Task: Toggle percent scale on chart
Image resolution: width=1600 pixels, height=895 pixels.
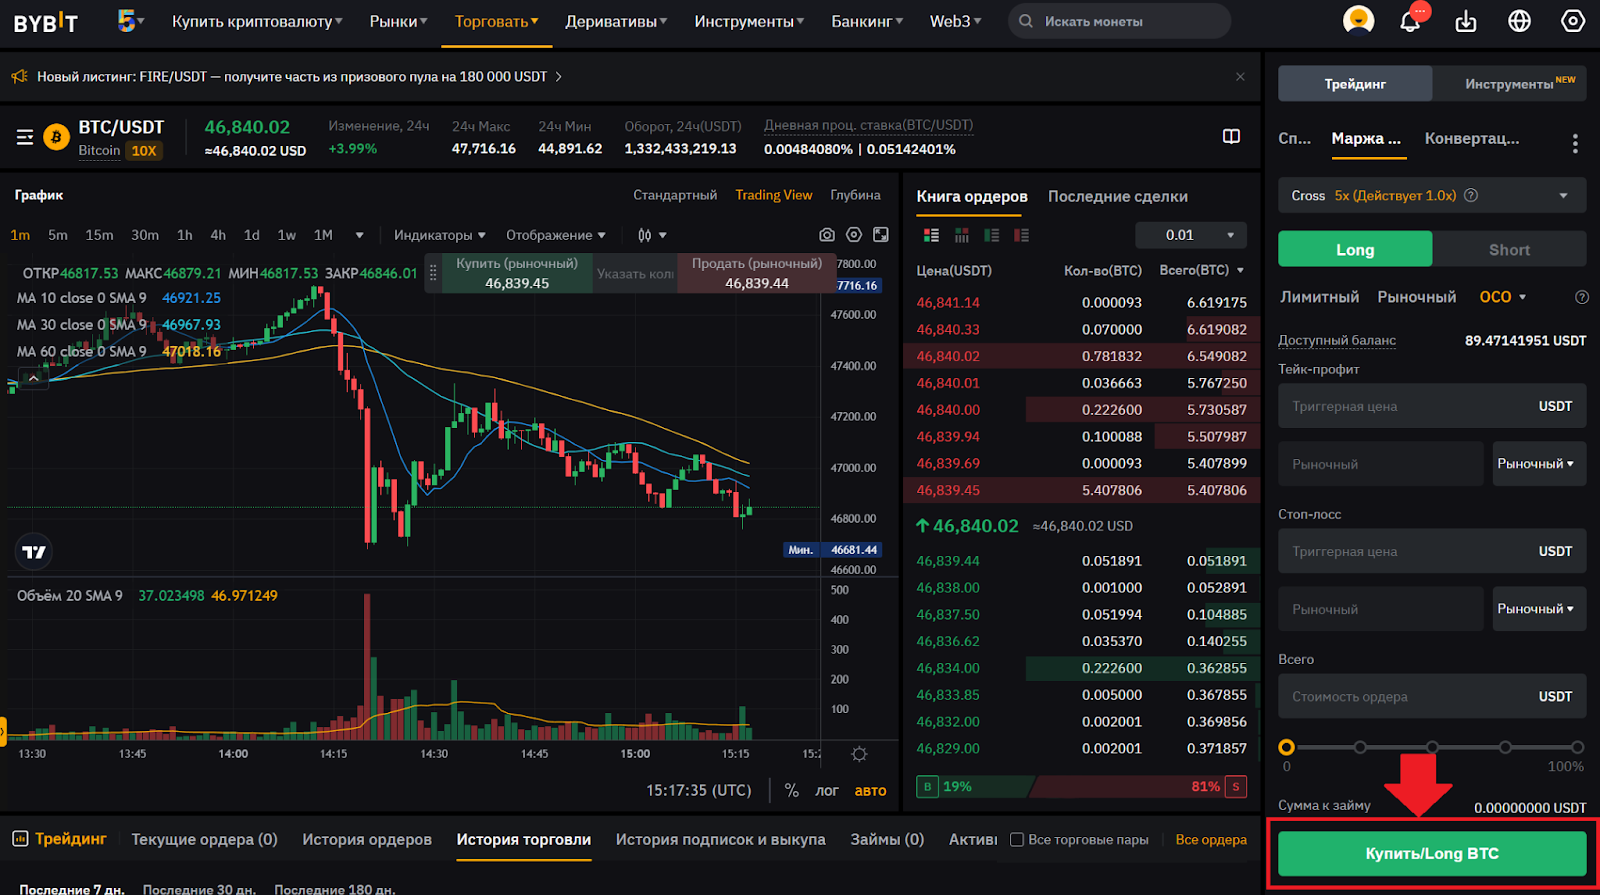Action: pos(792,790)
